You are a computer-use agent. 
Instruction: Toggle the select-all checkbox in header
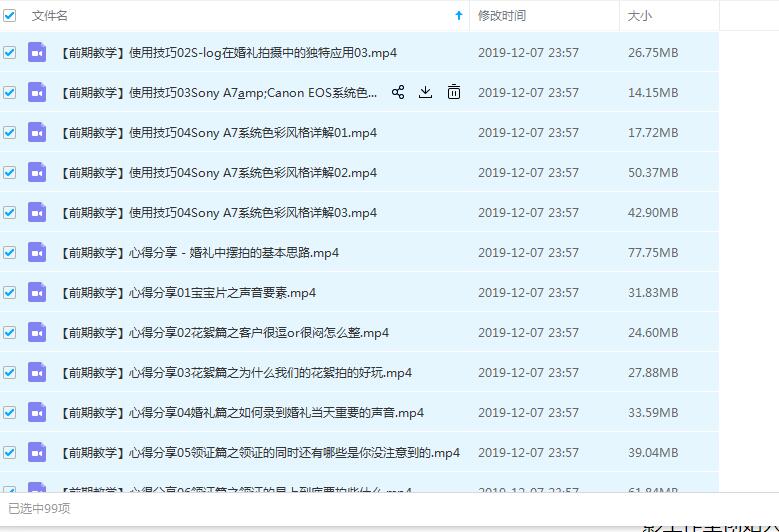(x=10, y=15)
